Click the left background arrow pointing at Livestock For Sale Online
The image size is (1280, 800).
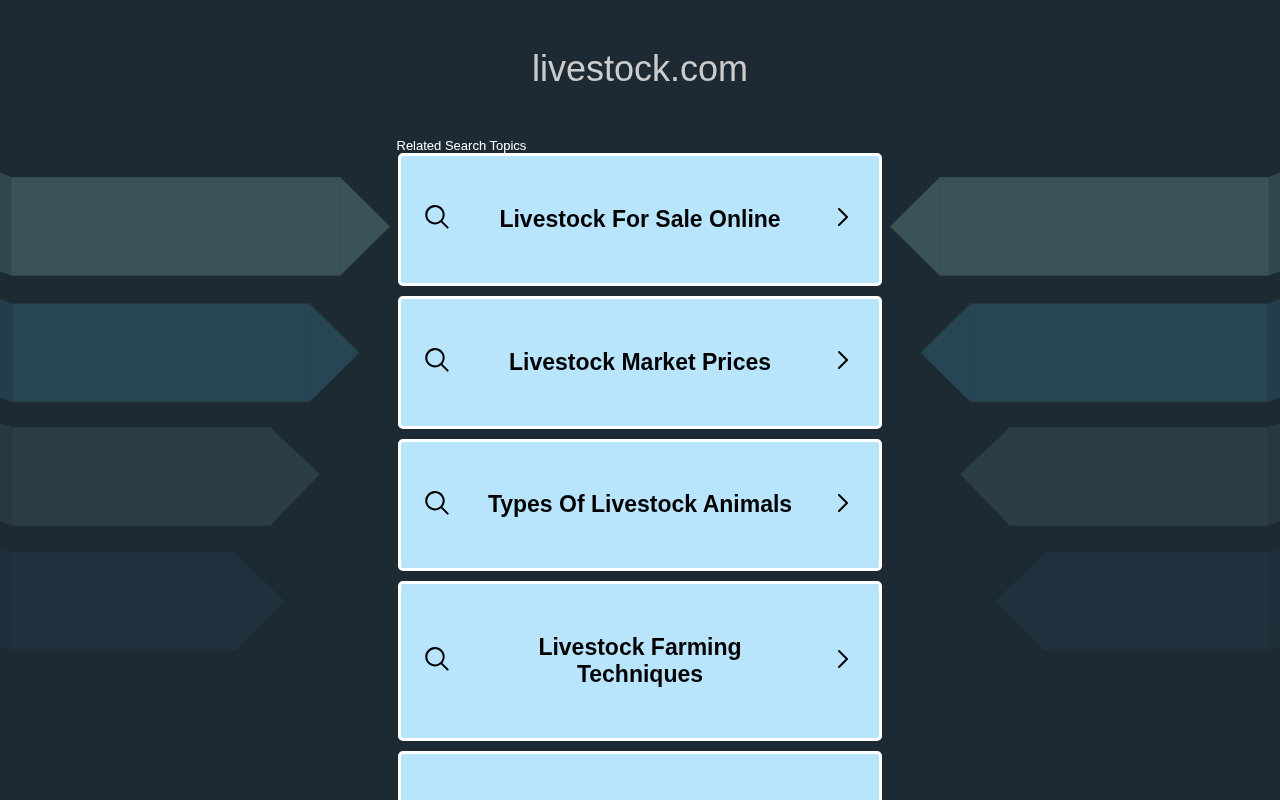[195, 226]
